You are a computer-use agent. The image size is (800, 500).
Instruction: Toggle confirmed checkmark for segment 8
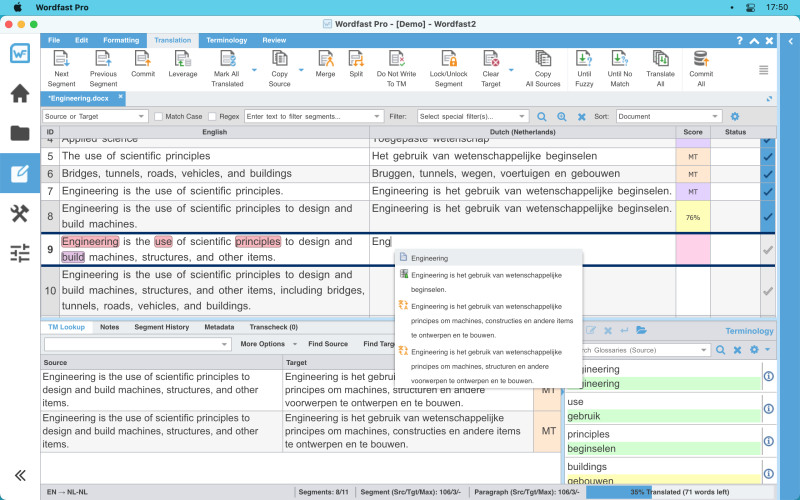click(x=767, y=217)
